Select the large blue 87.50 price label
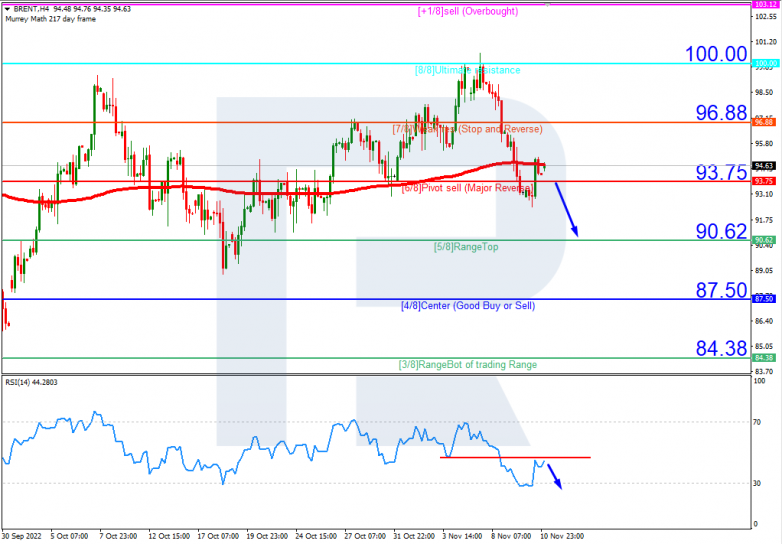The width and height of the screenshot is (782, 544). pos(722,290)
